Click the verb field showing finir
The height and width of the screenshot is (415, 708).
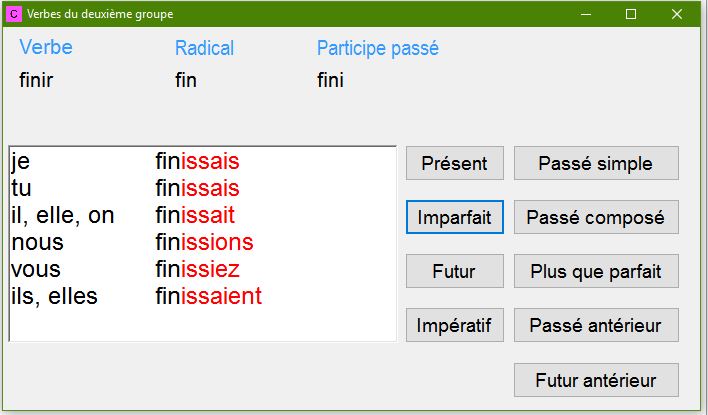(x=36, y=80)
